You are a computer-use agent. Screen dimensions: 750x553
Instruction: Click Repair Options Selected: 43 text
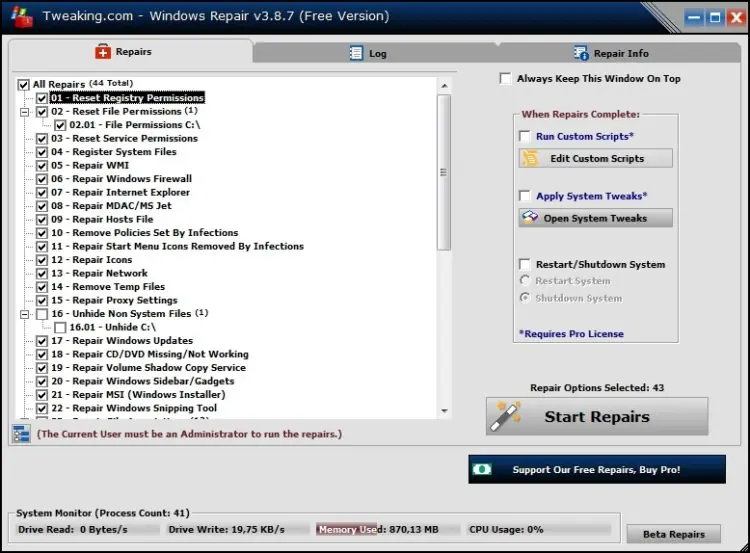[597, 387]
